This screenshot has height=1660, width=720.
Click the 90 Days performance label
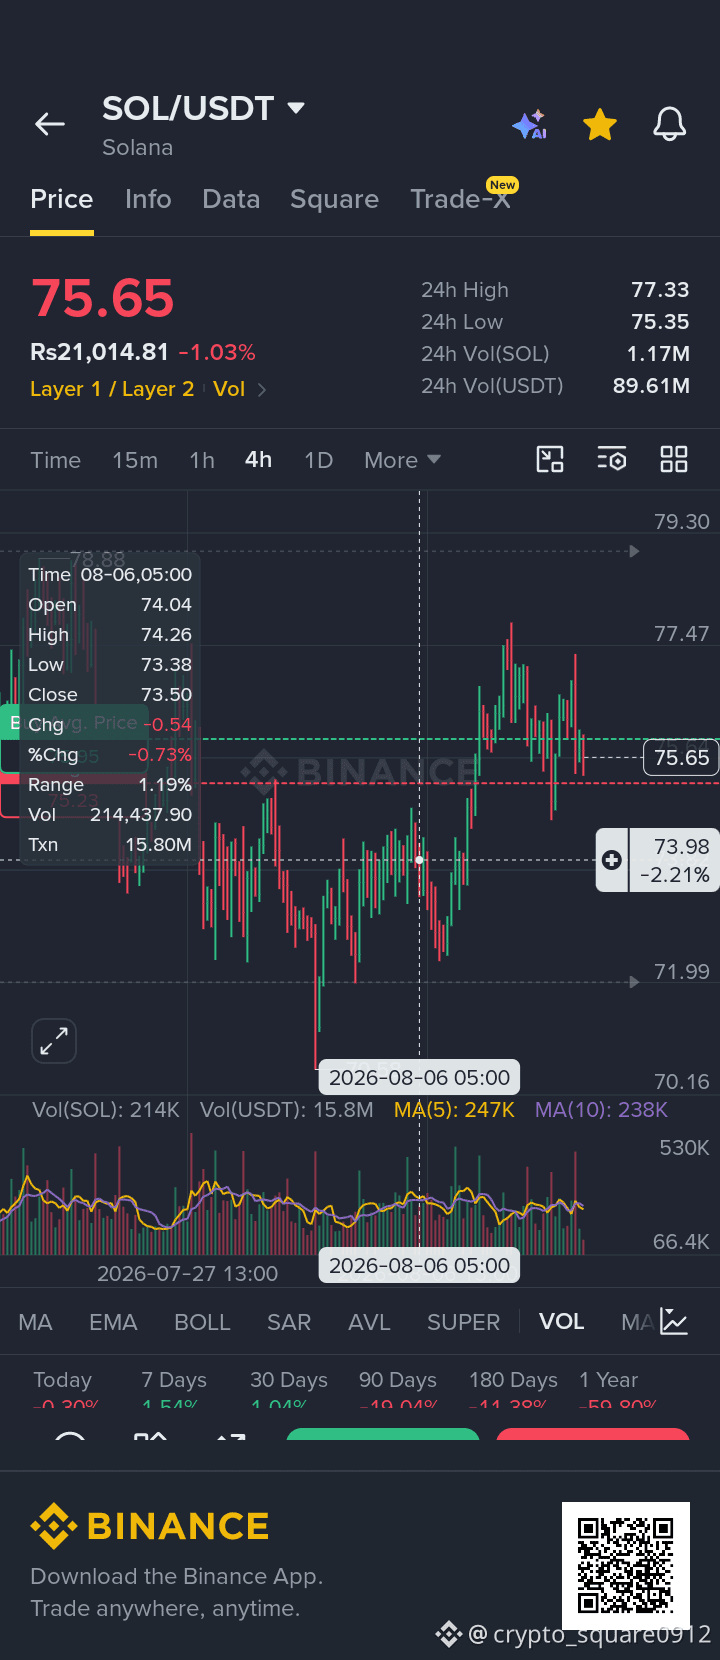tap(398, 1380)
